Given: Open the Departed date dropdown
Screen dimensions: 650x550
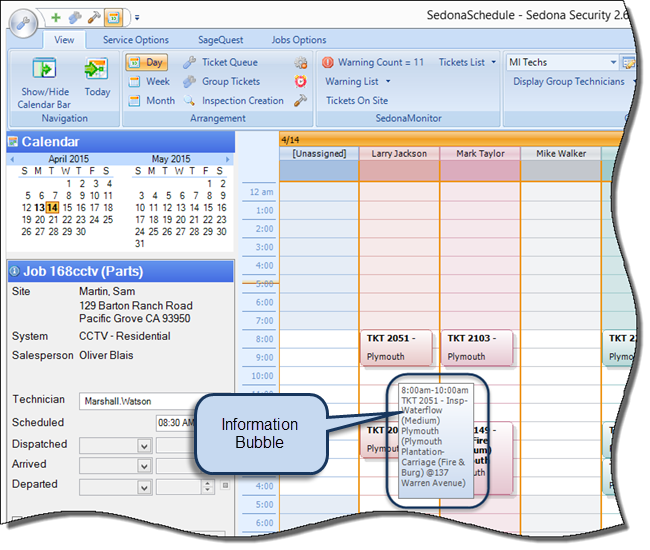Looking at the screenshot, I should coord(144,487).
